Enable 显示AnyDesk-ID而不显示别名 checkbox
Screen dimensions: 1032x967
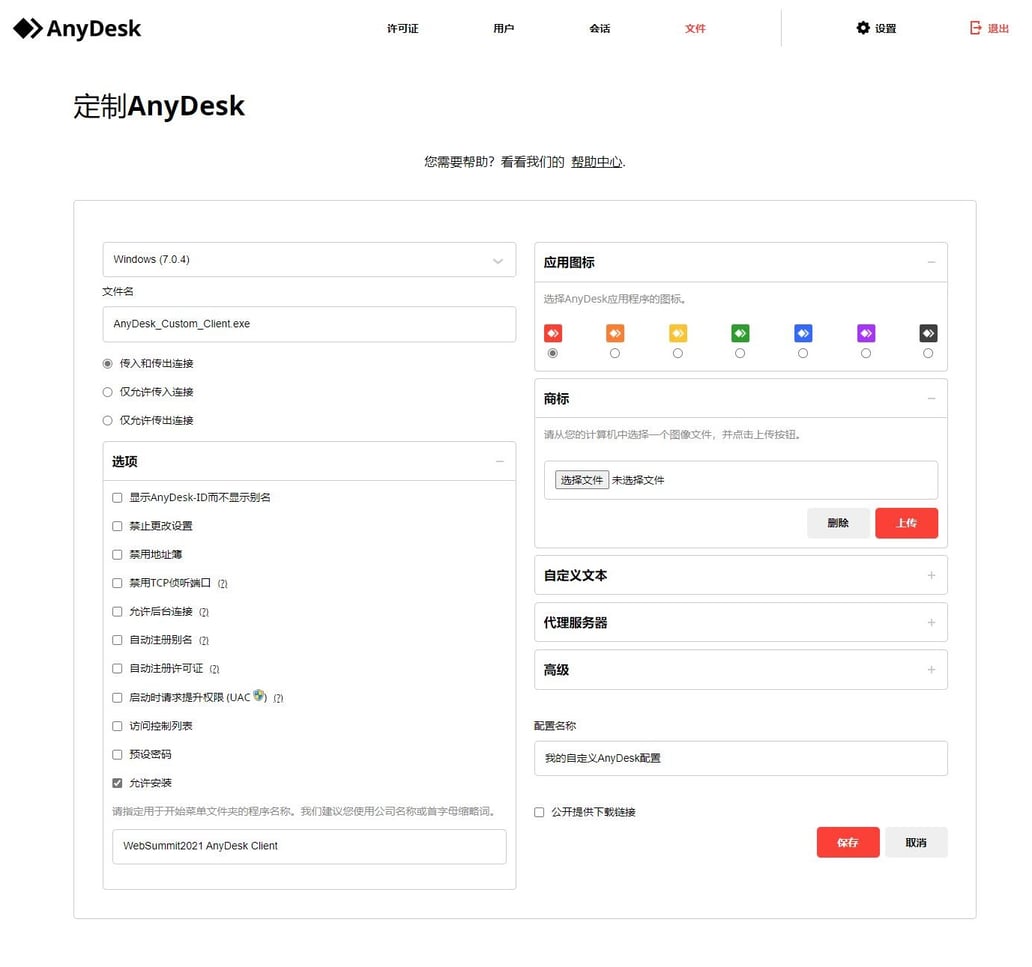pos(117,498)
